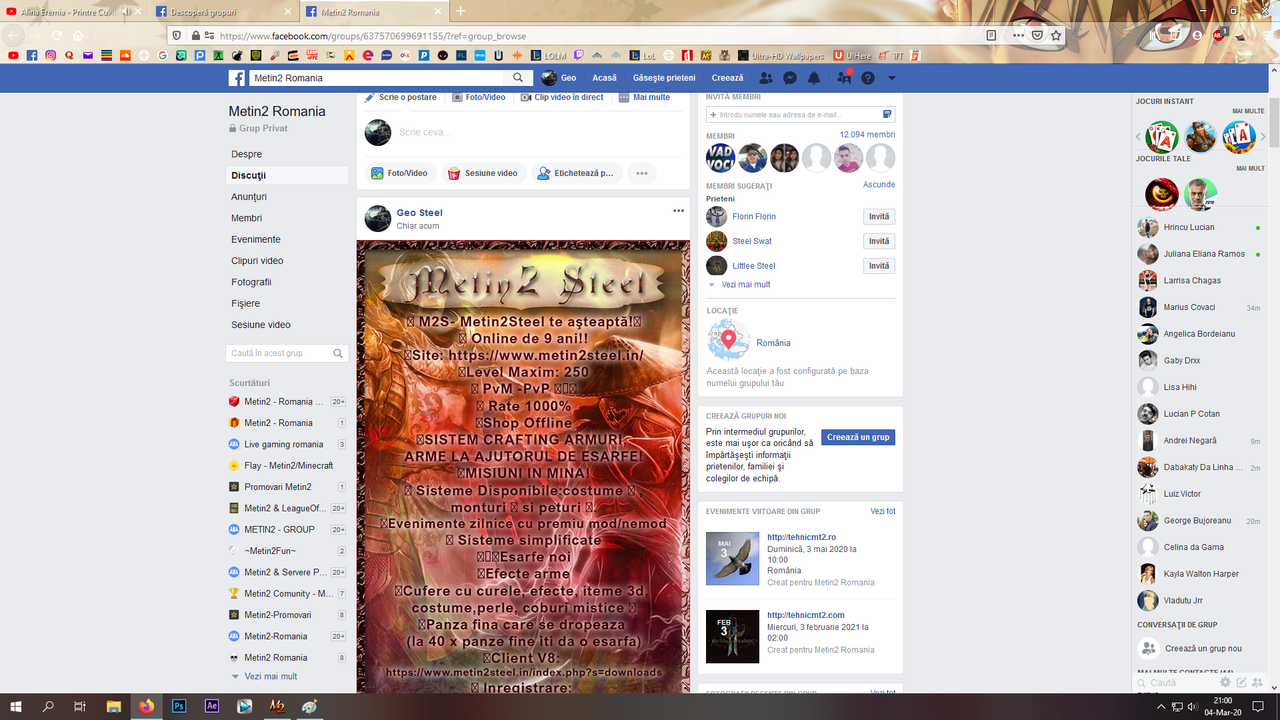Click the search magnifier button in Facebook header
1280x720 pixels.
518,78
